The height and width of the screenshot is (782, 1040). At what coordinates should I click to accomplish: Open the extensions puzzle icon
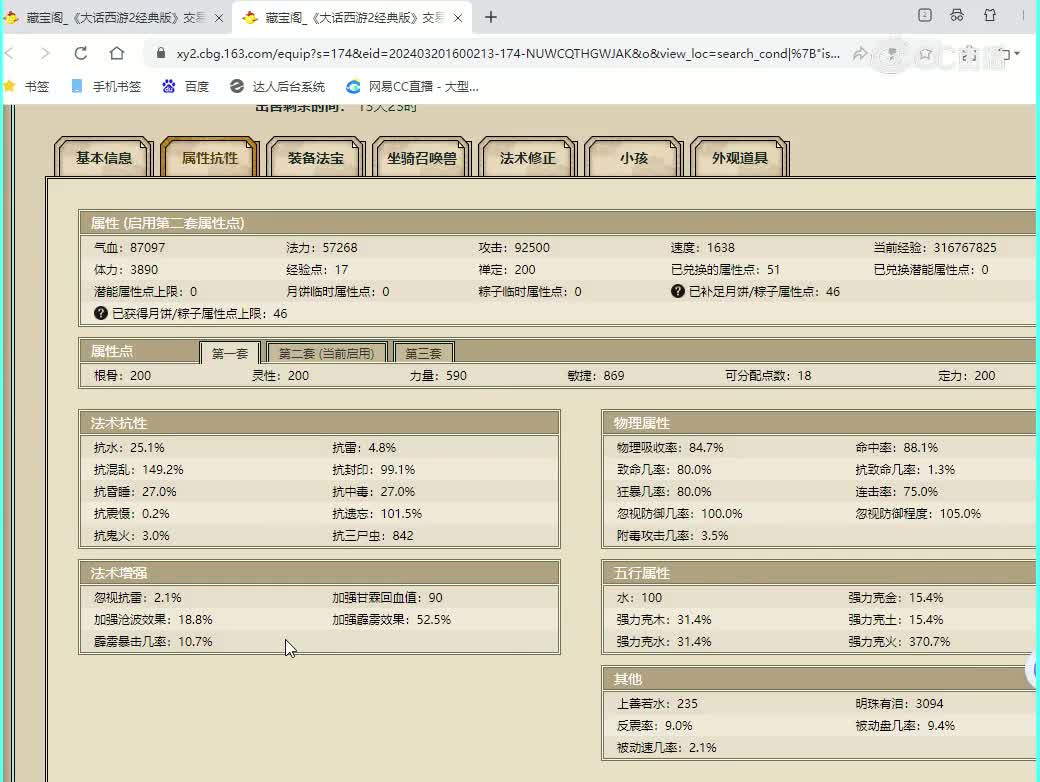pyautogui.click(x=969, y=54)
